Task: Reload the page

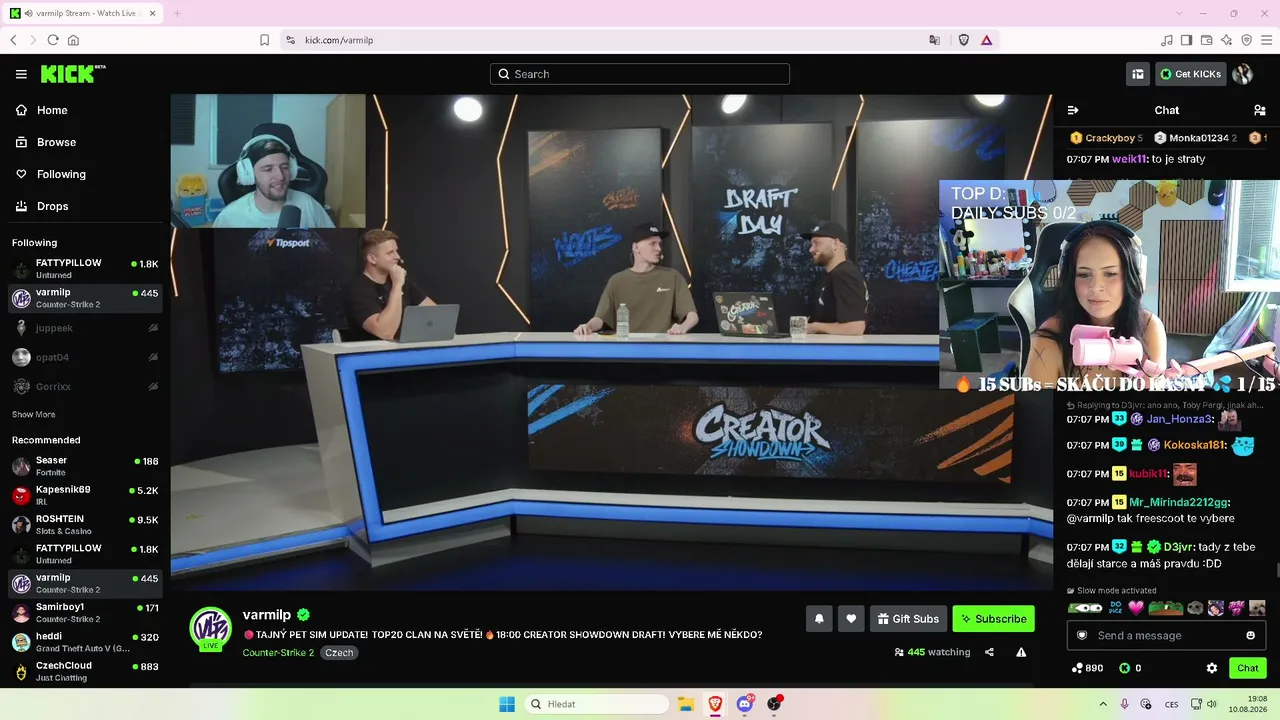Action: [x=53, y=40]
